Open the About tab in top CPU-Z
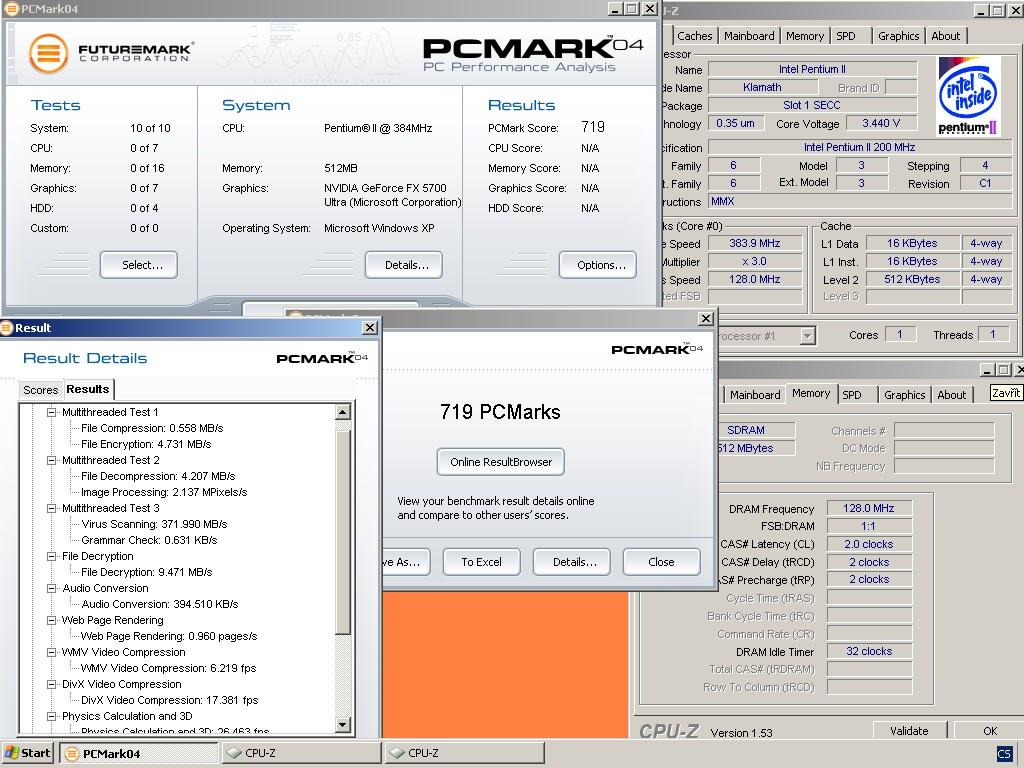Image resolution: width=1024 pixels, height=768 pixels. click(x=946, y=36)
